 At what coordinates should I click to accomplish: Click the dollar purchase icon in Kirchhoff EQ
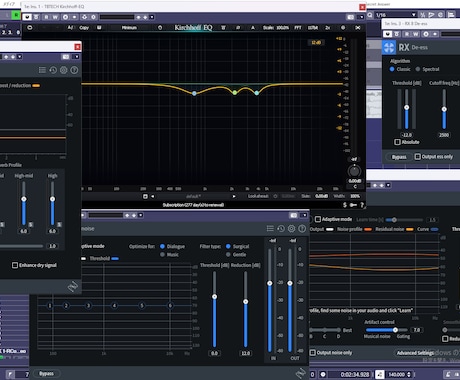pos(345,205)
